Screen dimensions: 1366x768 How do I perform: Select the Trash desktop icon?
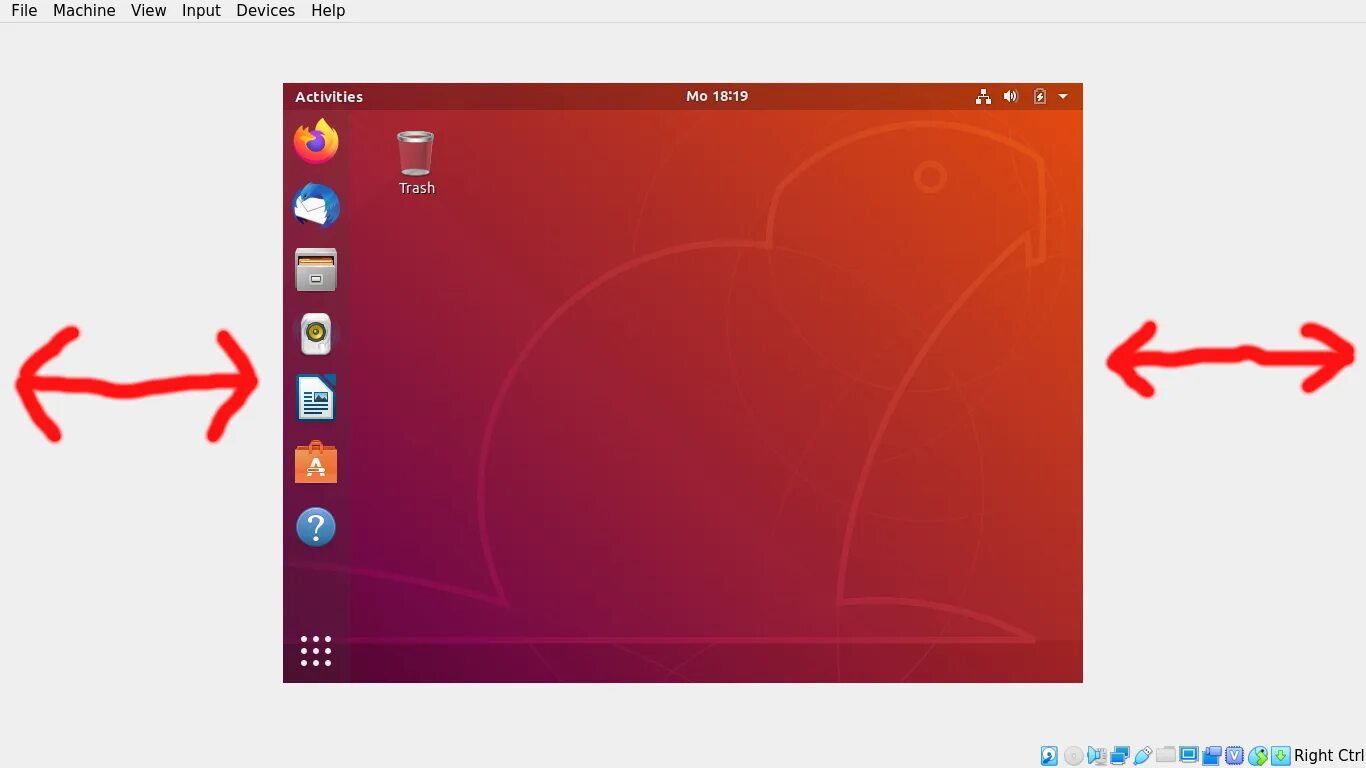click(415, 153)
